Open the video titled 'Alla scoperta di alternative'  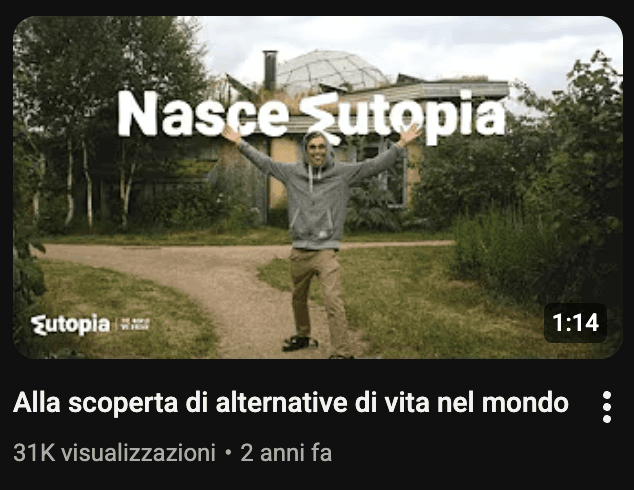(x=291, y=403)
